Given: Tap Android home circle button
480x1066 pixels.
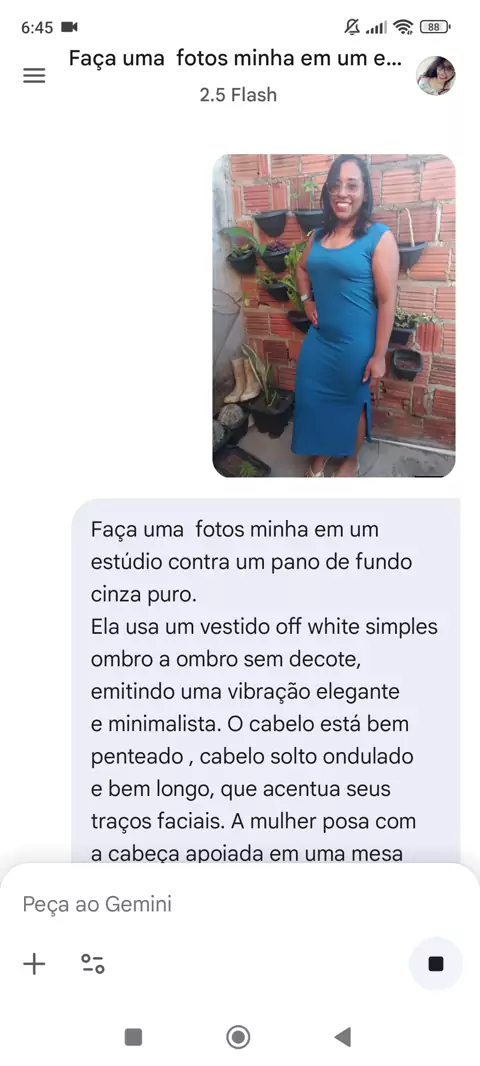Looking at the screenshot, I should (238, 1037).
